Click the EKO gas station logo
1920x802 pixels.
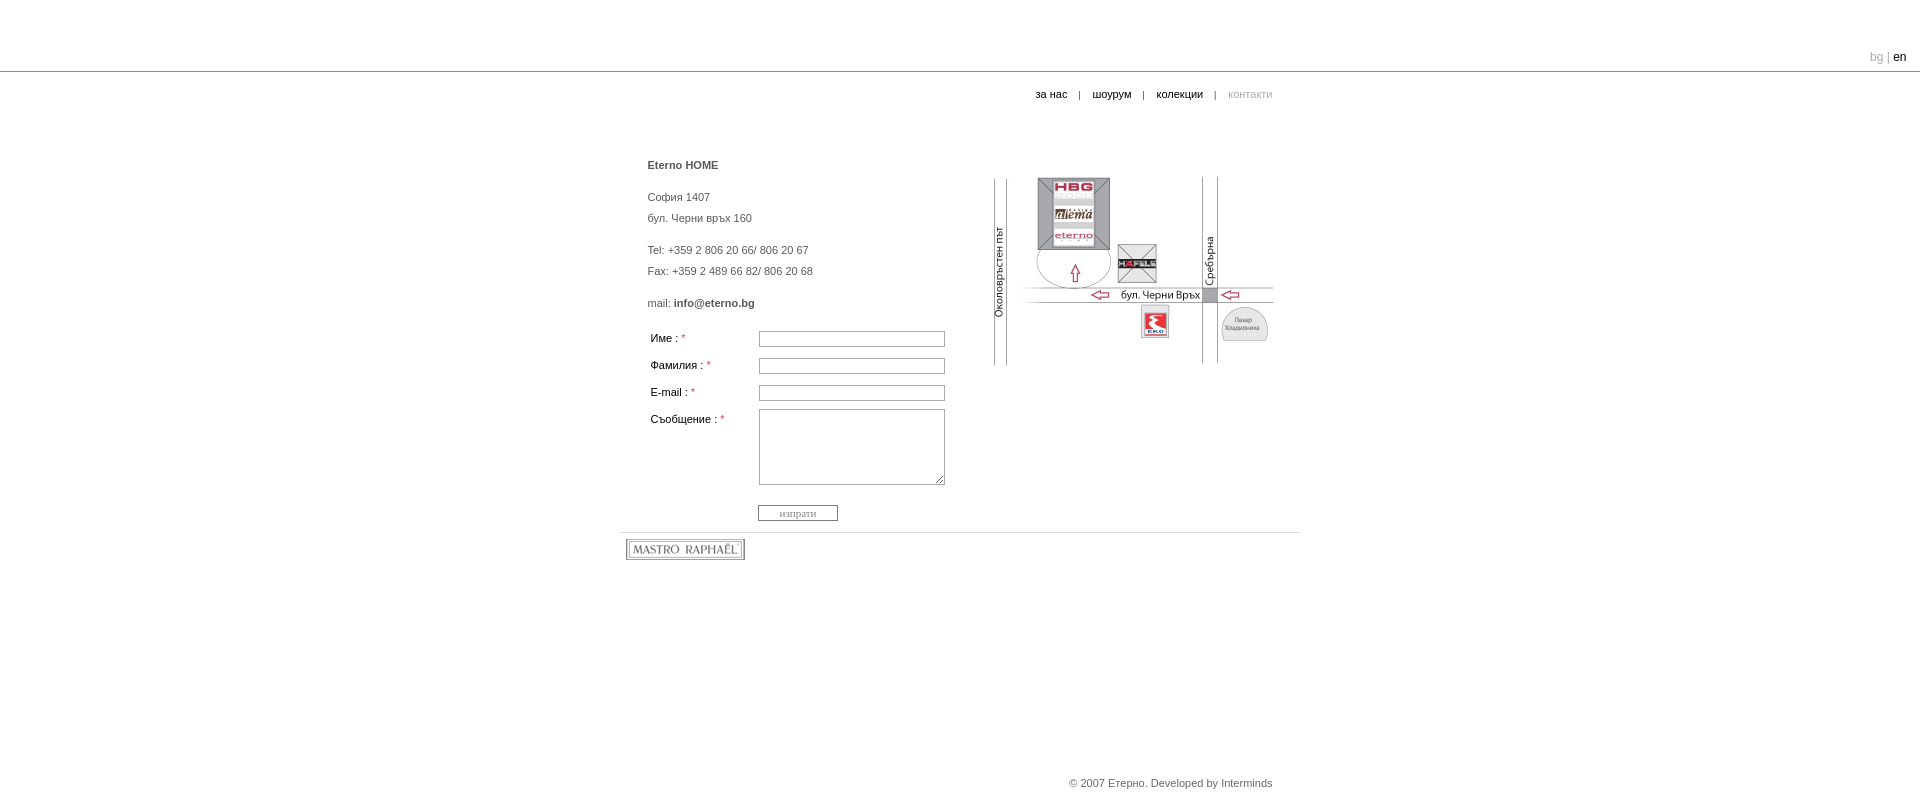(1155, 322)
